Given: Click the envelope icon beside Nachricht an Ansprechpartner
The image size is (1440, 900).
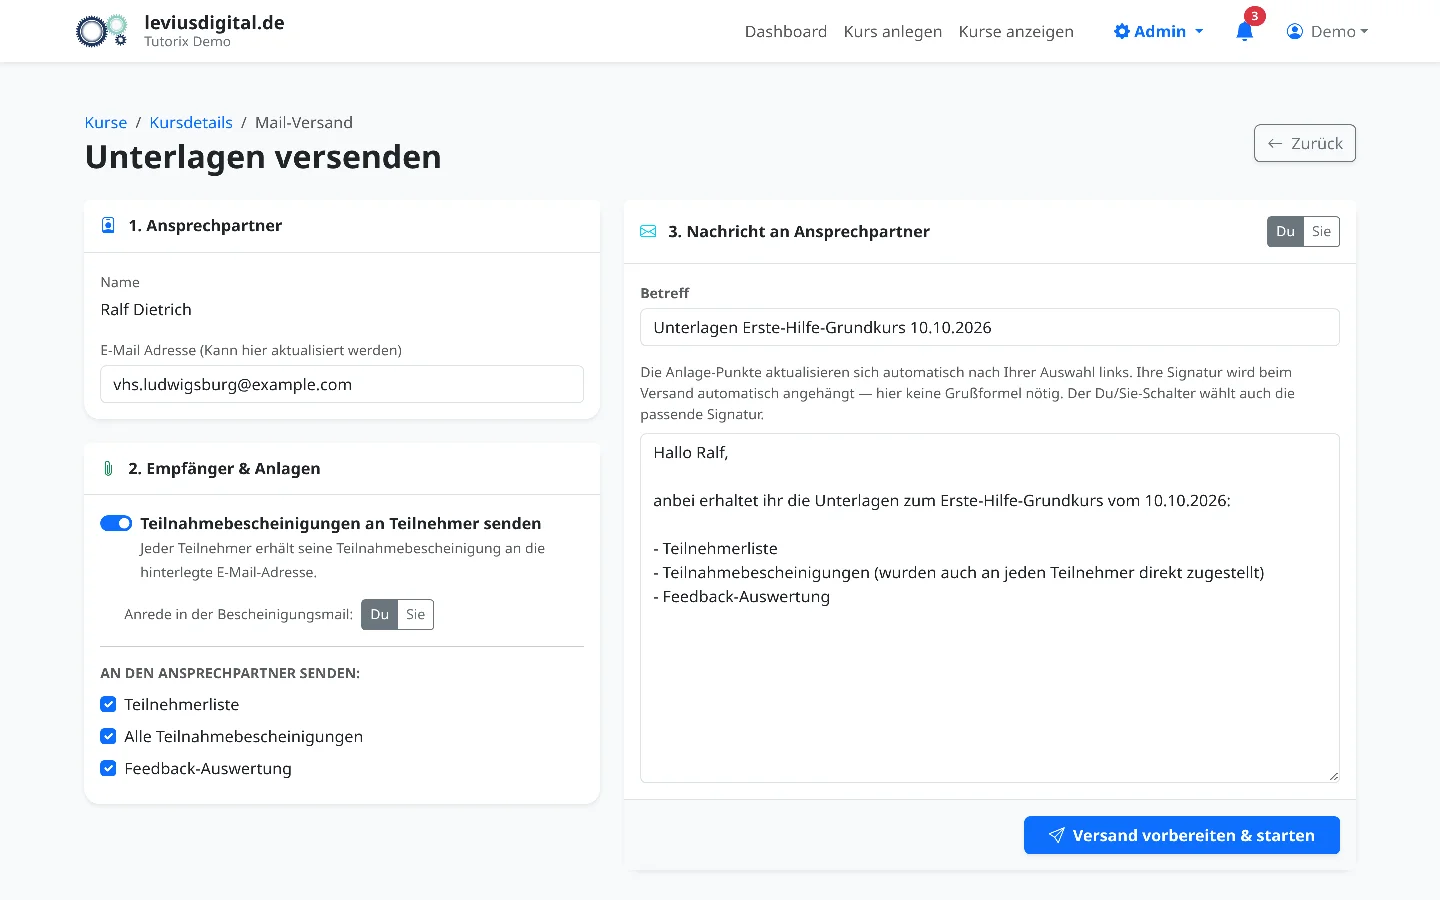Looking at the screenshot, I should pos(648,232).
